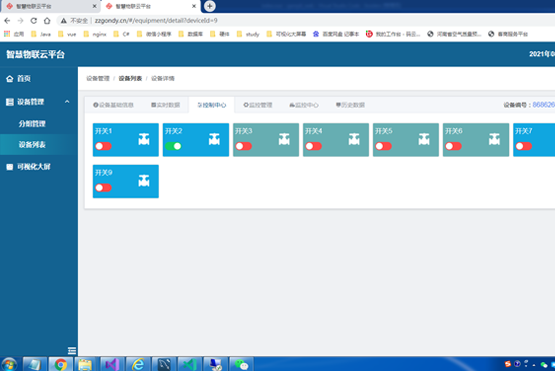Go to 首页 in the sidebar

click(18, 79)
